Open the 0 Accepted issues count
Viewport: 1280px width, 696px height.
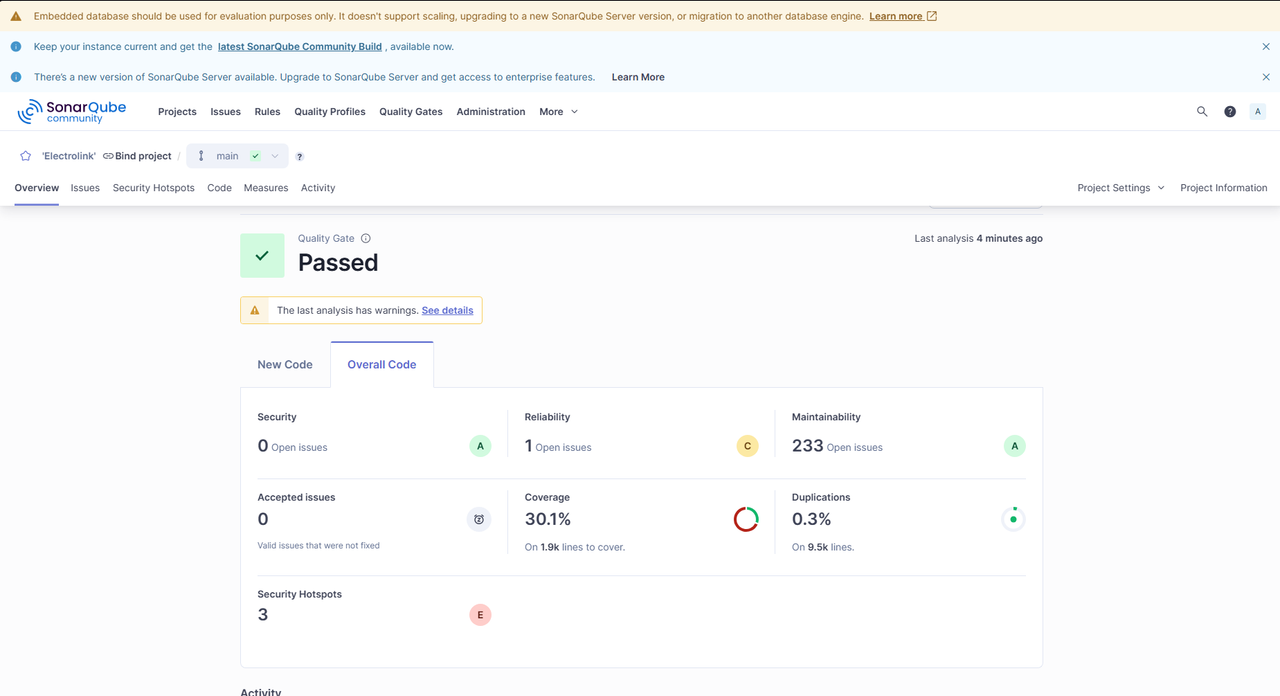[263, 519]
